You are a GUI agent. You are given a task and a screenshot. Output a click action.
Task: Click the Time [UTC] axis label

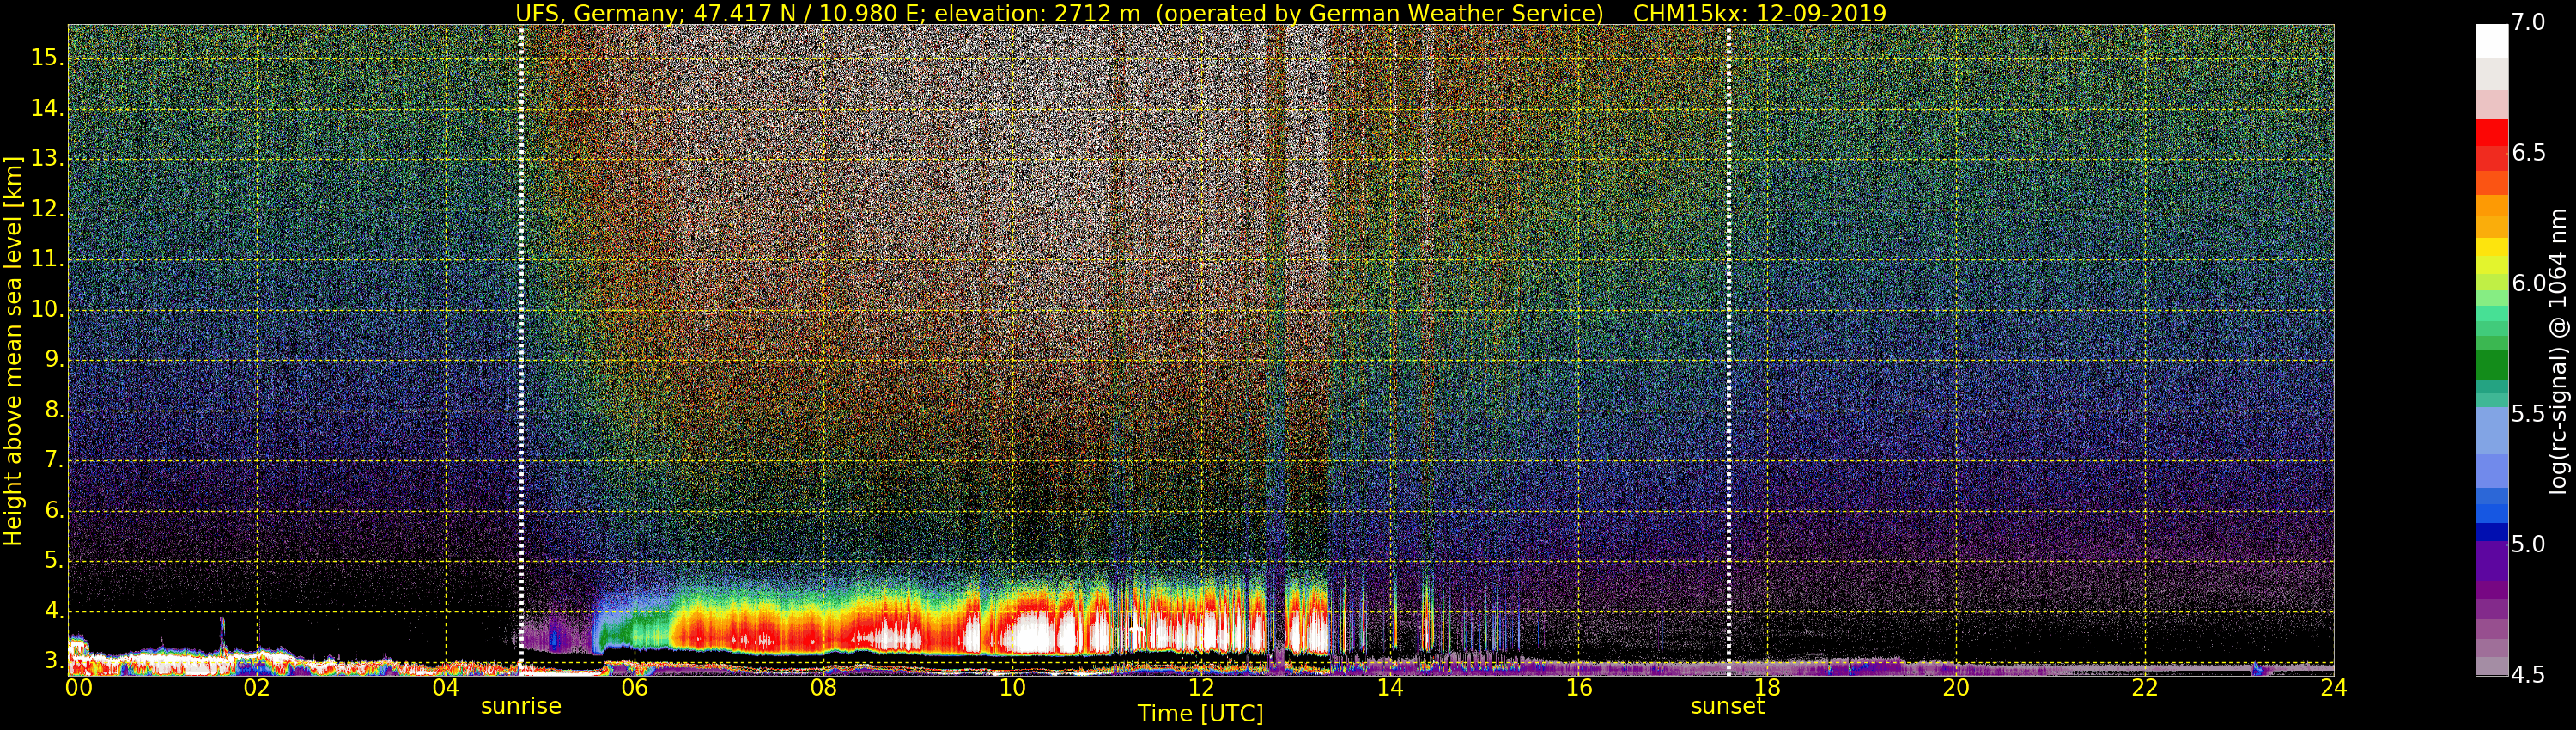coord(1200,714)
